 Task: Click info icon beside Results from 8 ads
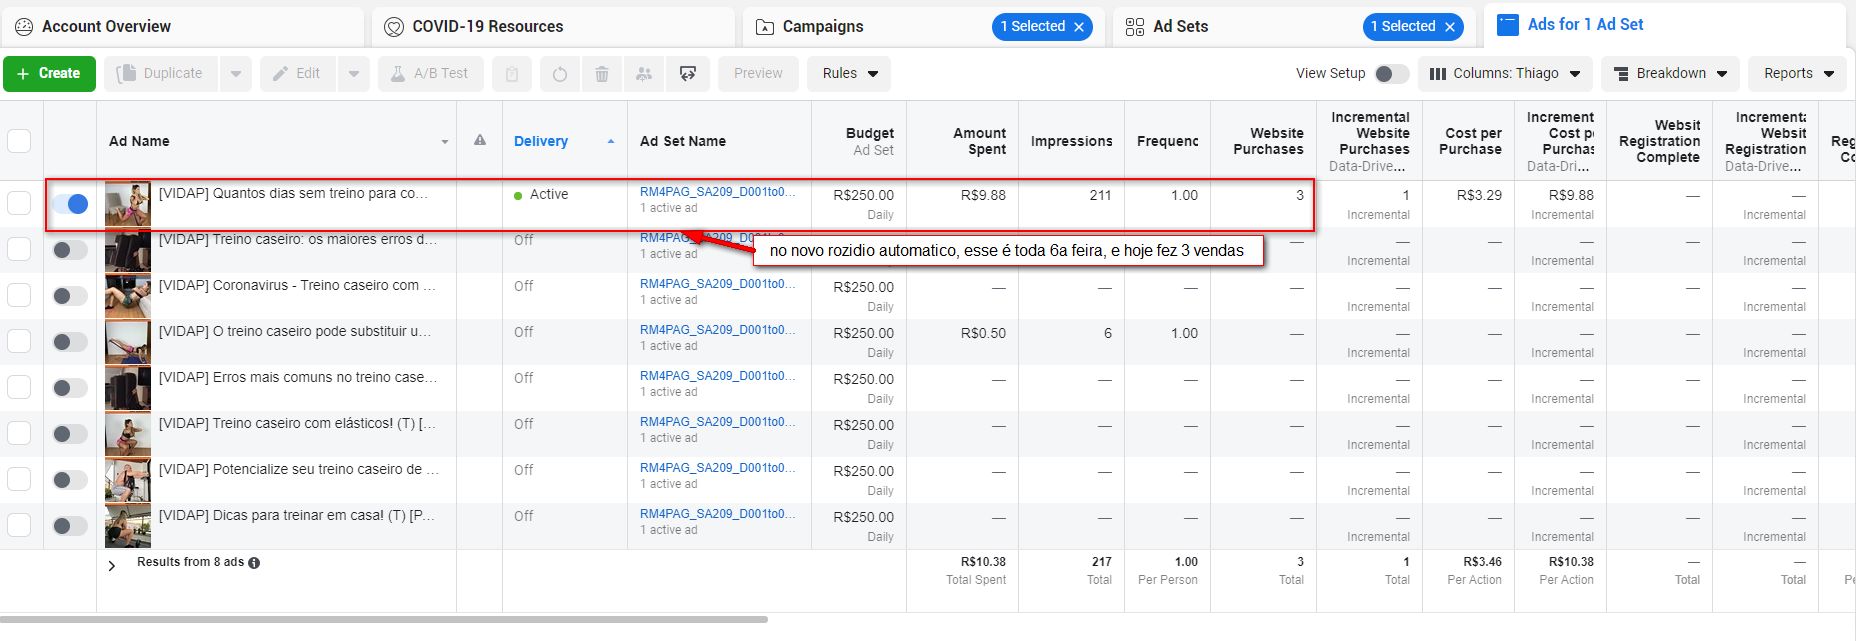coord(254,563)
